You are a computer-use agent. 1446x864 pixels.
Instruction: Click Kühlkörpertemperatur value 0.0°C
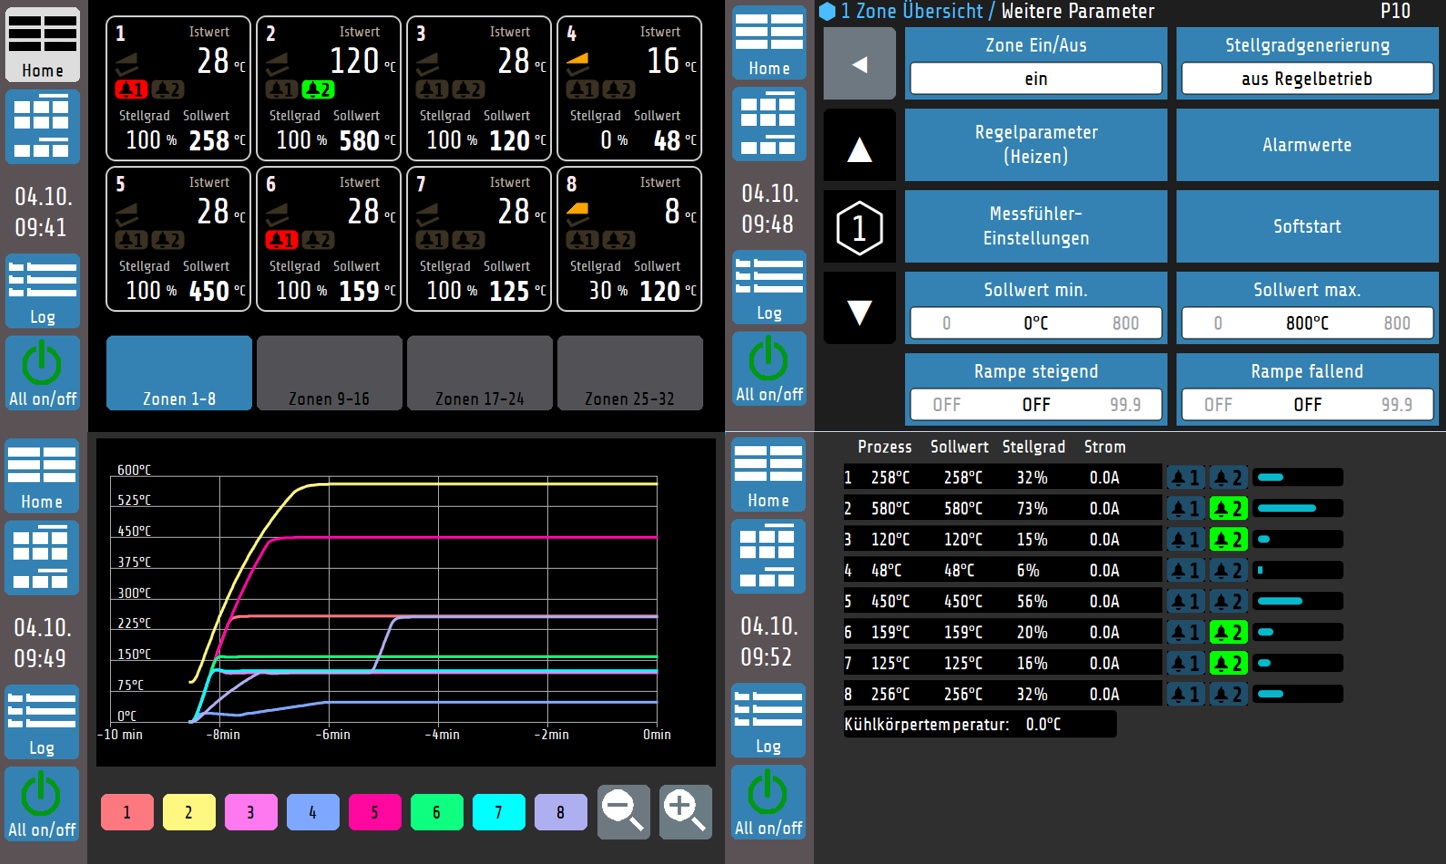(x=1043, y=724)
